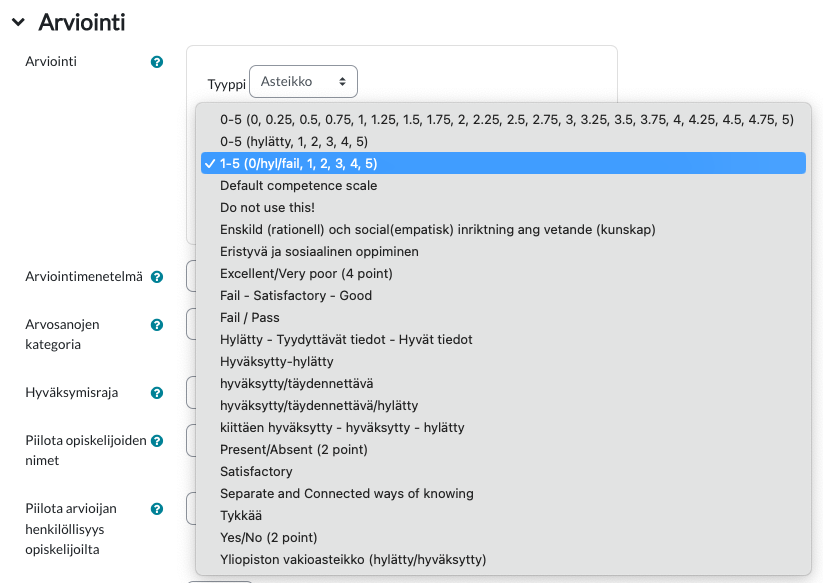Pick Yliopiston vakioasteikko (hylätty/hyväksytty)
Image resolution: width=823 pixels, height=583 pixels.
point(503,559)
